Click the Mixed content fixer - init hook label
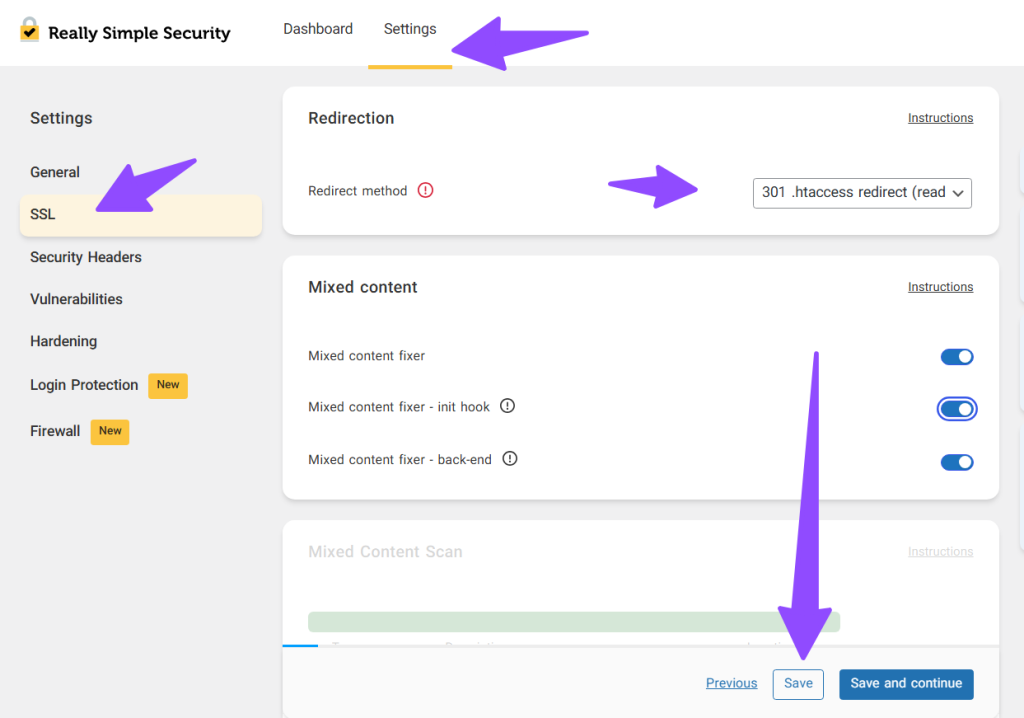This screenshot has height=718, width=1024. click(x=398, y=406)
